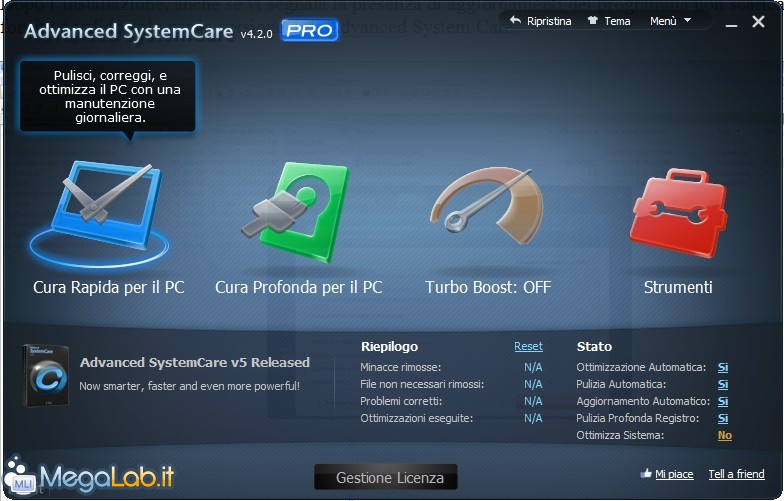Click the Minacce rimosse N/A value
The height and width of the screenshot is (501, 784).
click(533, 368)
